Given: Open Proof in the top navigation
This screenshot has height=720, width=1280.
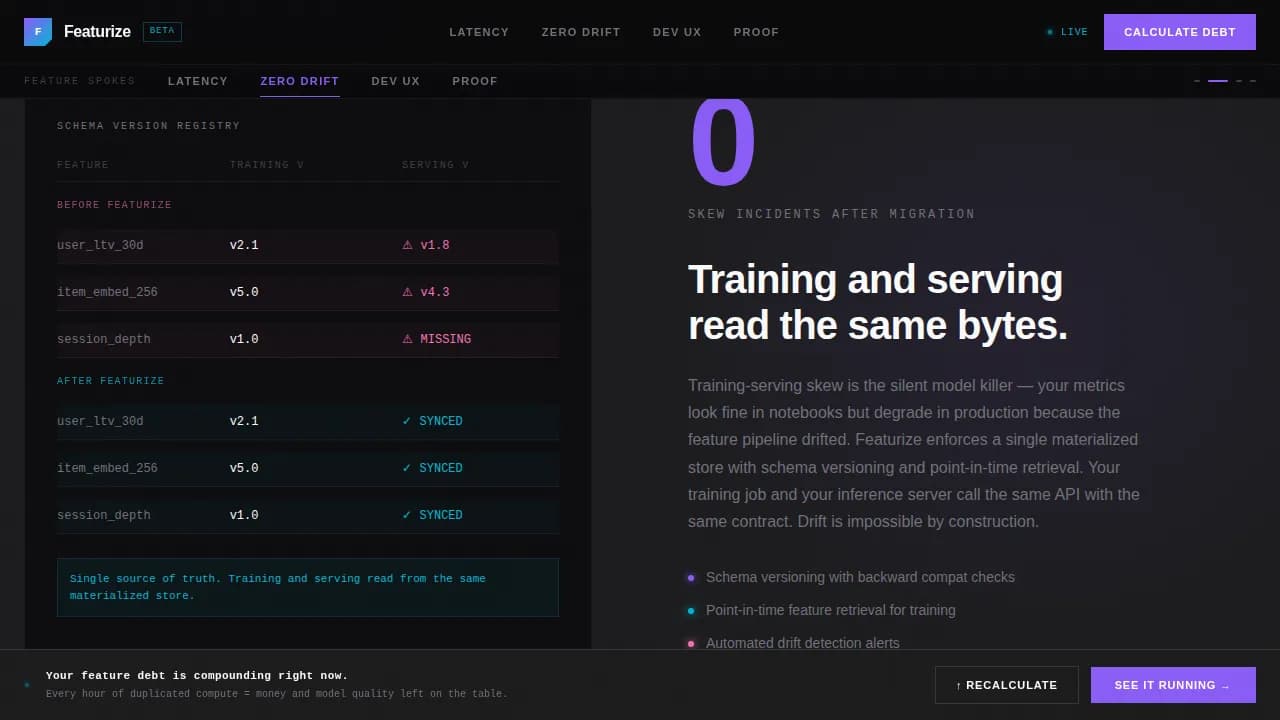Looking at the screenshot, I should [x=756, y=32].
